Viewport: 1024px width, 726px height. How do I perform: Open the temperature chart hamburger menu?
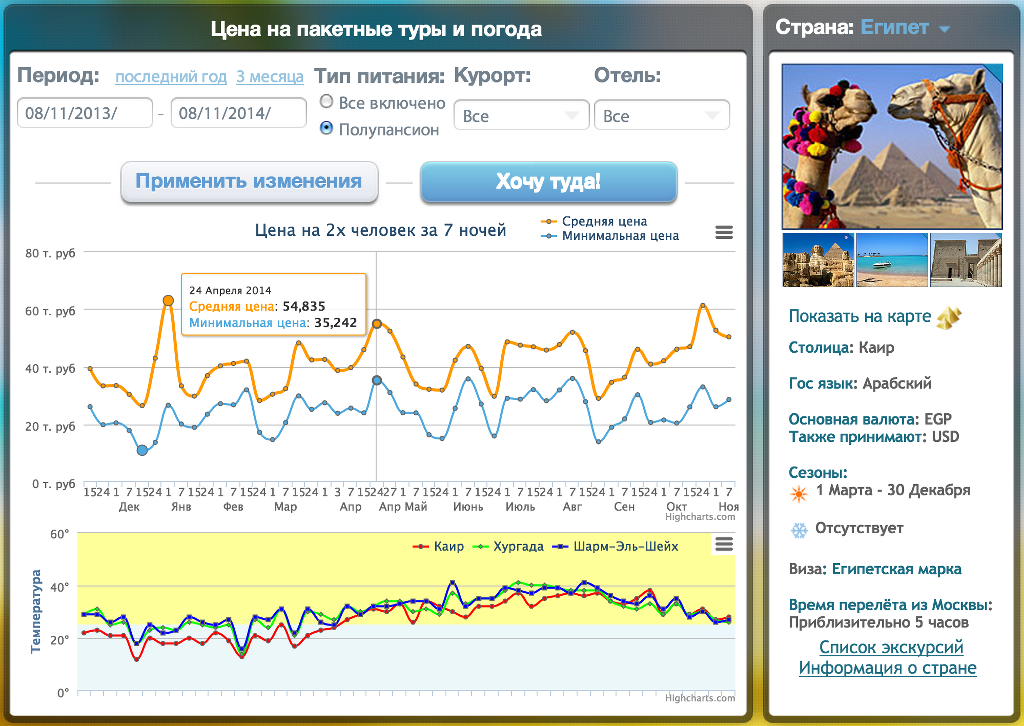(x=724, y=544)
